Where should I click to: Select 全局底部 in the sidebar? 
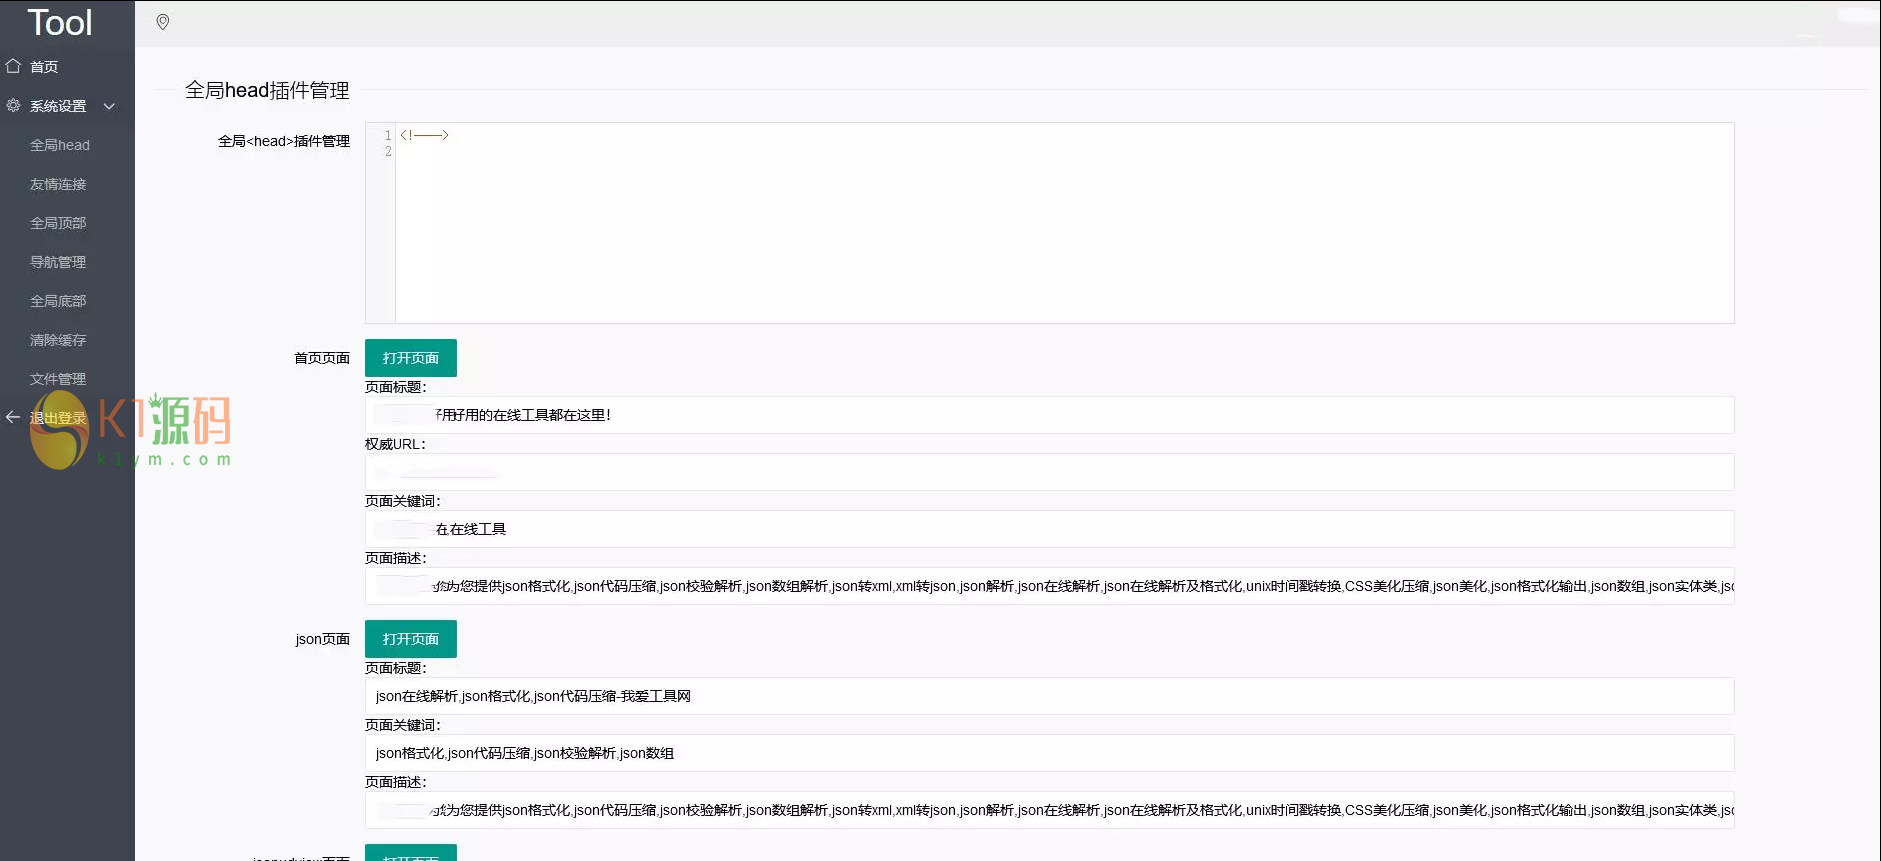(x=58, y=301)
